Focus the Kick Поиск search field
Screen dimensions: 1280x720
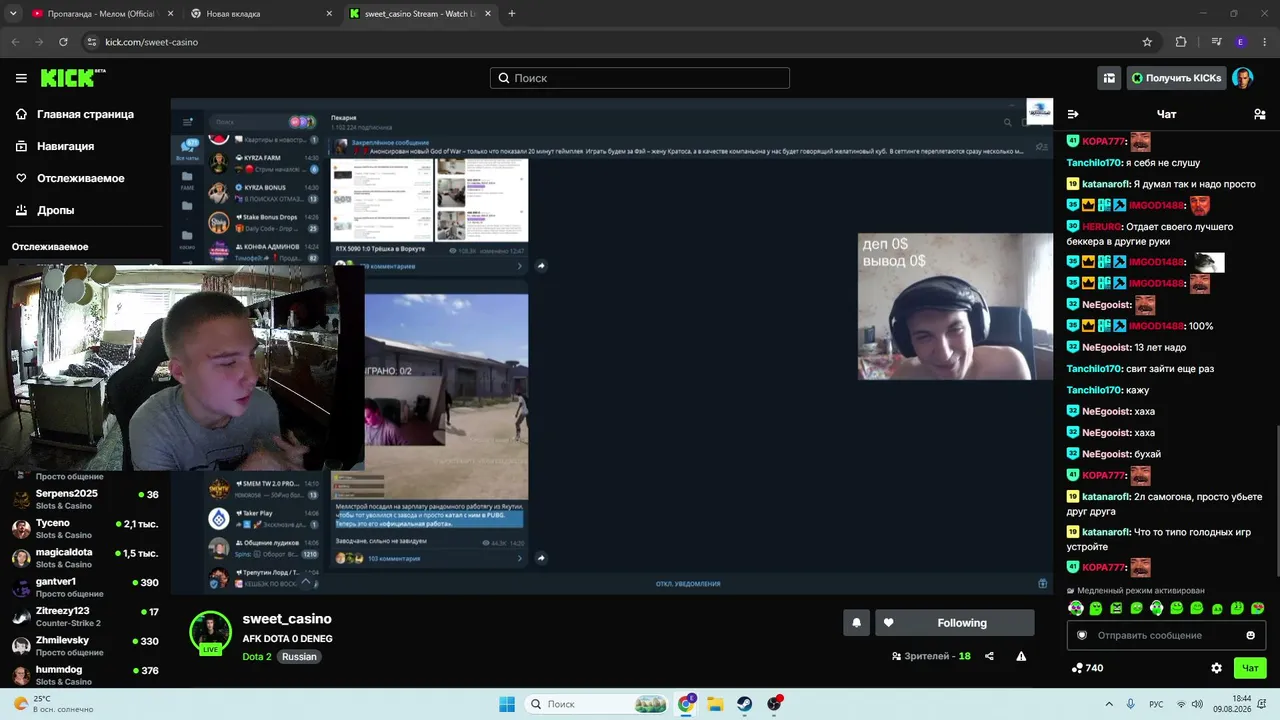[640, 78]
